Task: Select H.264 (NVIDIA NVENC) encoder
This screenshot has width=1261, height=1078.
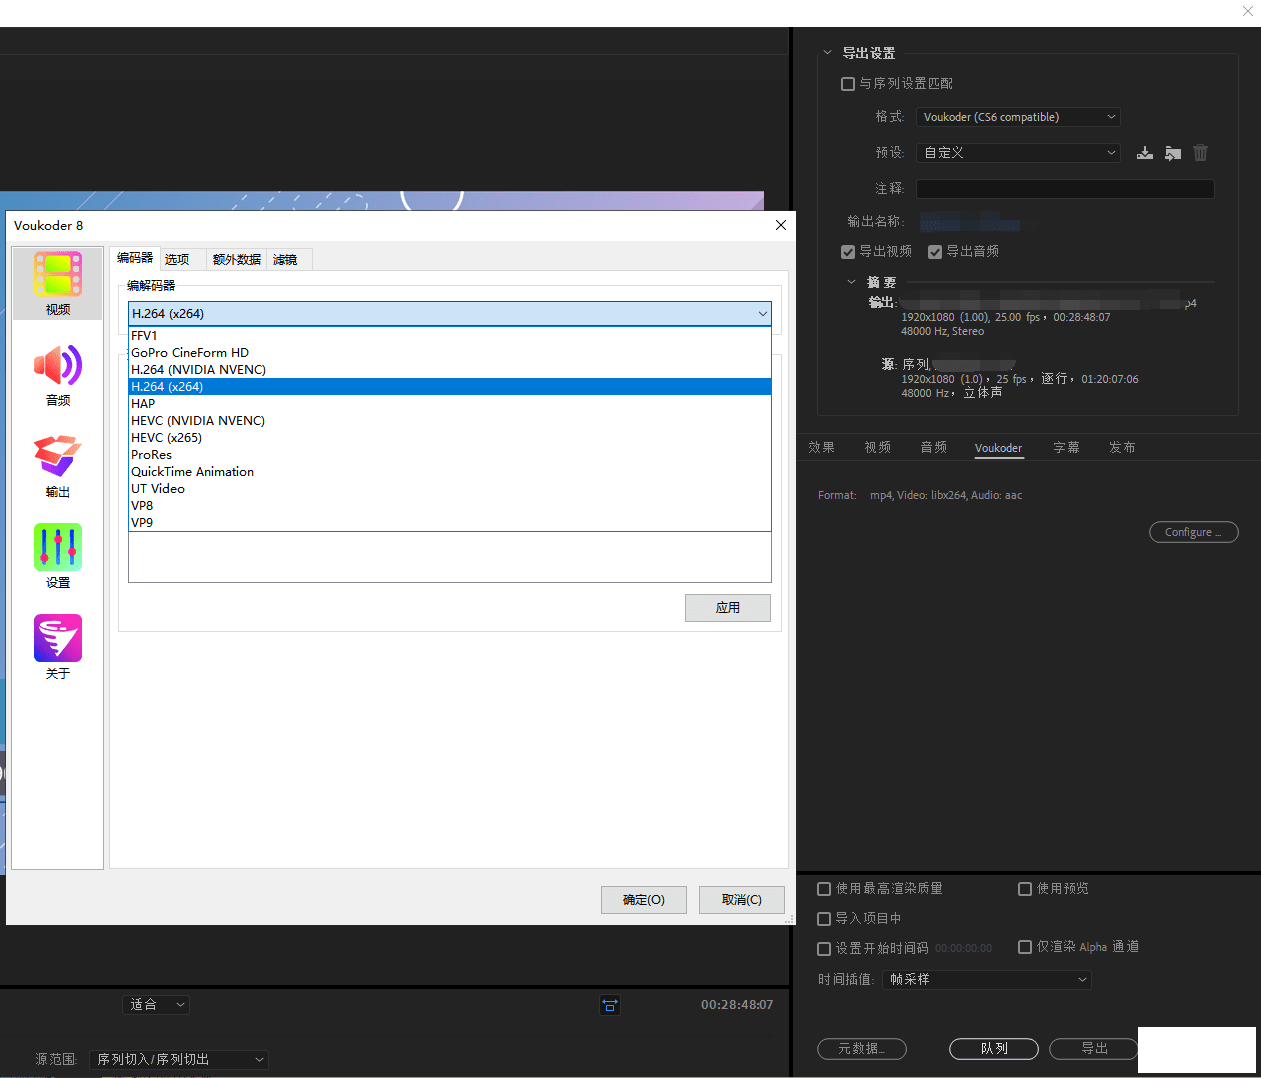Action: 450,370
